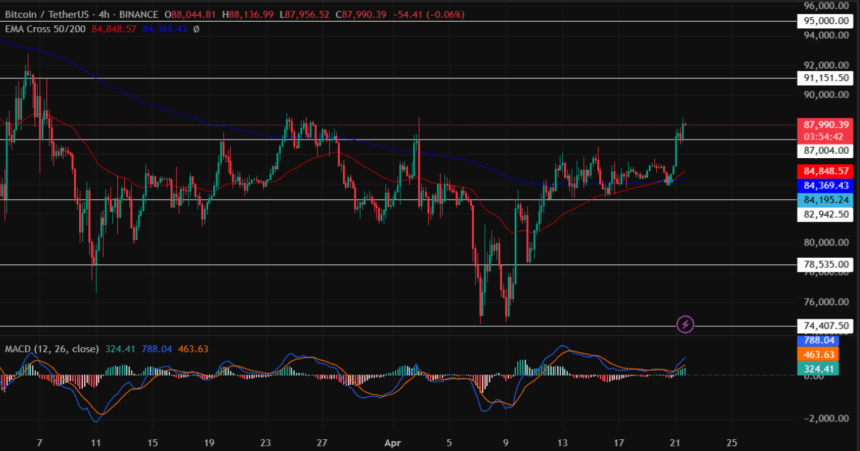Click the signal value 463.63 in legend
860x451 pixels.
193,349
